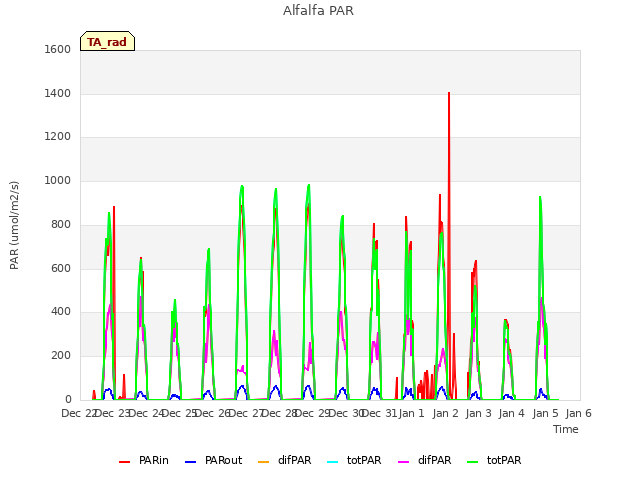Click the Jan 2 x-axis tick label
Viewport: 640px width, 480px height.
coord(445,413)
